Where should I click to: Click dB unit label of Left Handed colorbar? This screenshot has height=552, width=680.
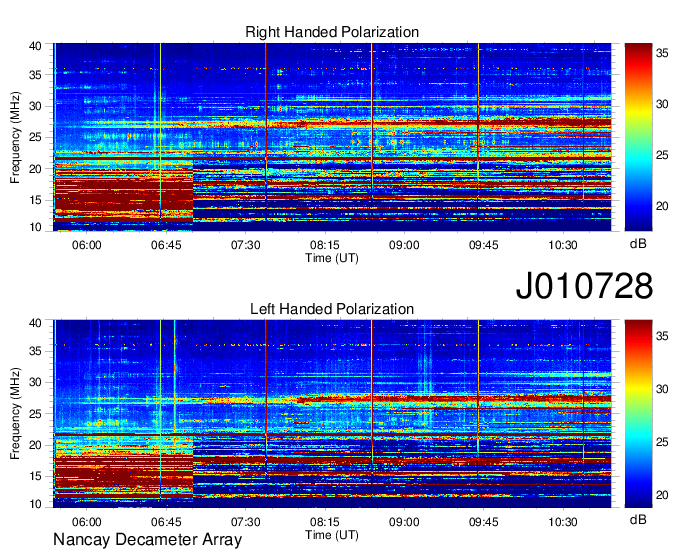(638, 519)
